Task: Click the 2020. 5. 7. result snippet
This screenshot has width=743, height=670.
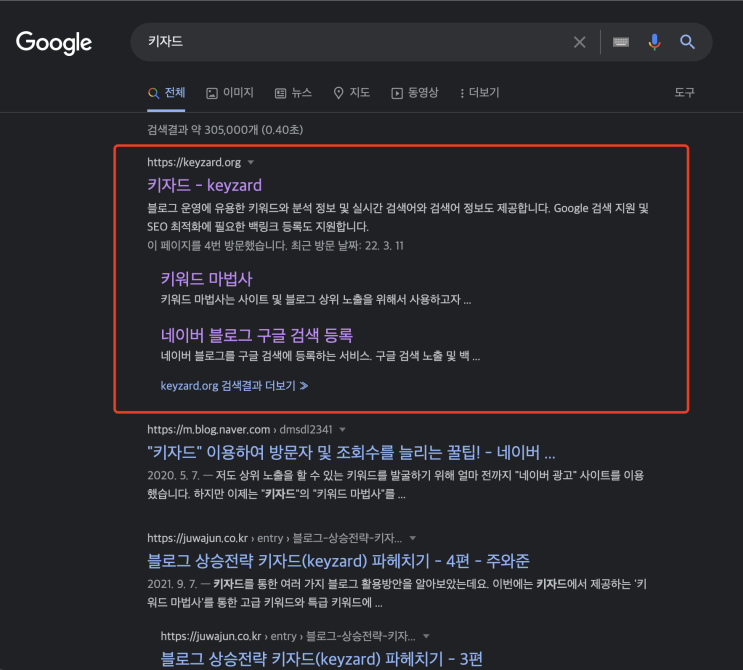Action: pyautogui.click(x=395, y=485)
